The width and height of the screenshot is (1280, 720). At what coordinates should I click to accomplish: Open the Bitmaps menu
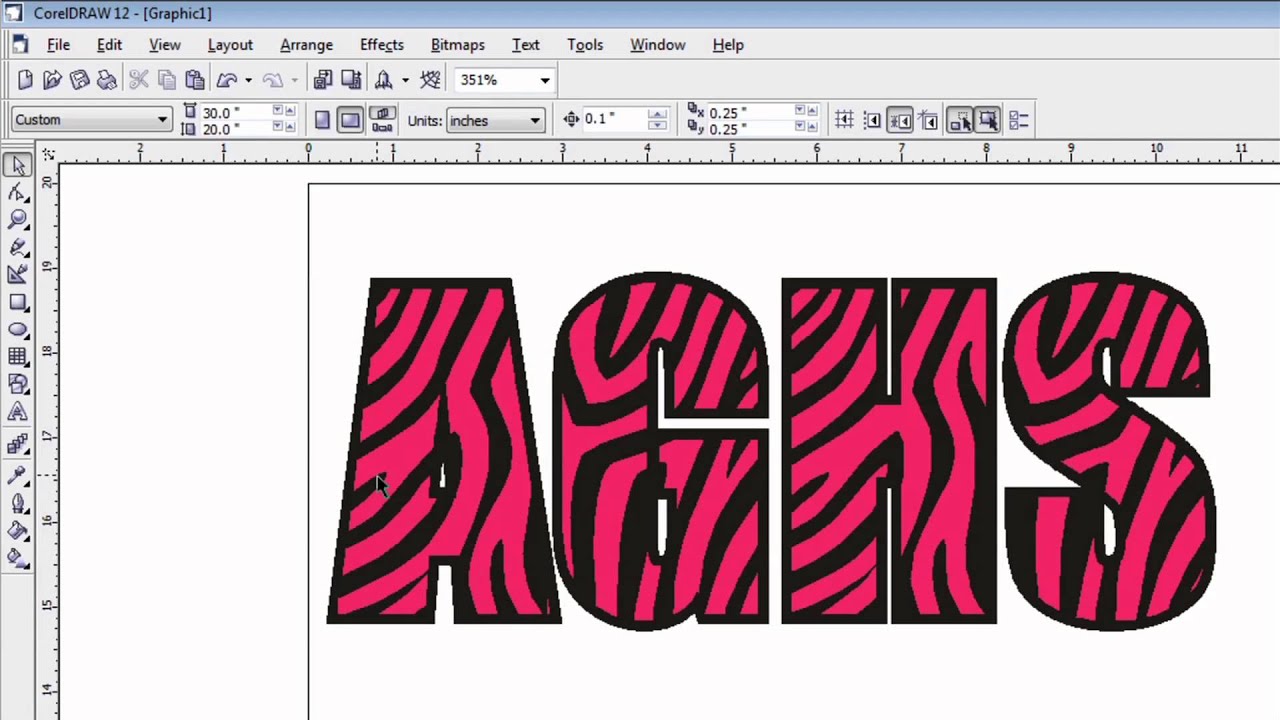(x=458, y=45)
